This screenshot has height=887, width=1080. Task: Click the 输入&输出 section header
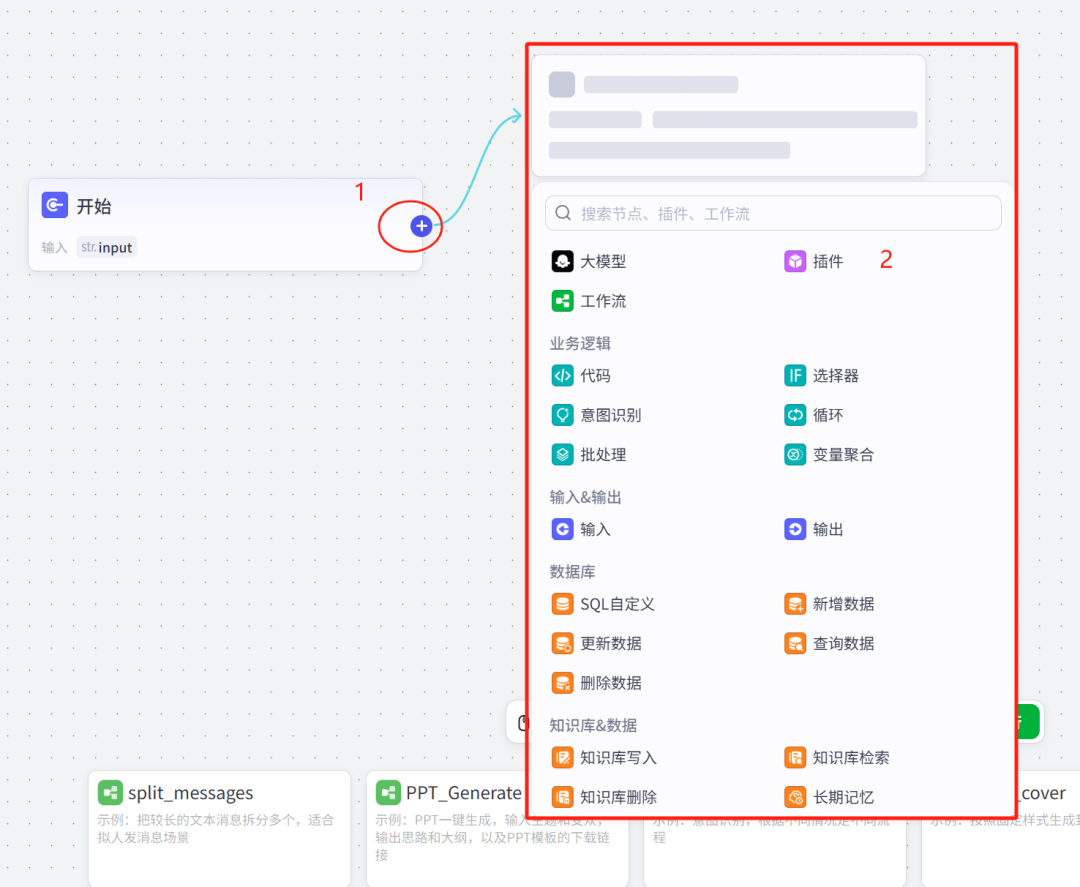click(x=585, y=497)
